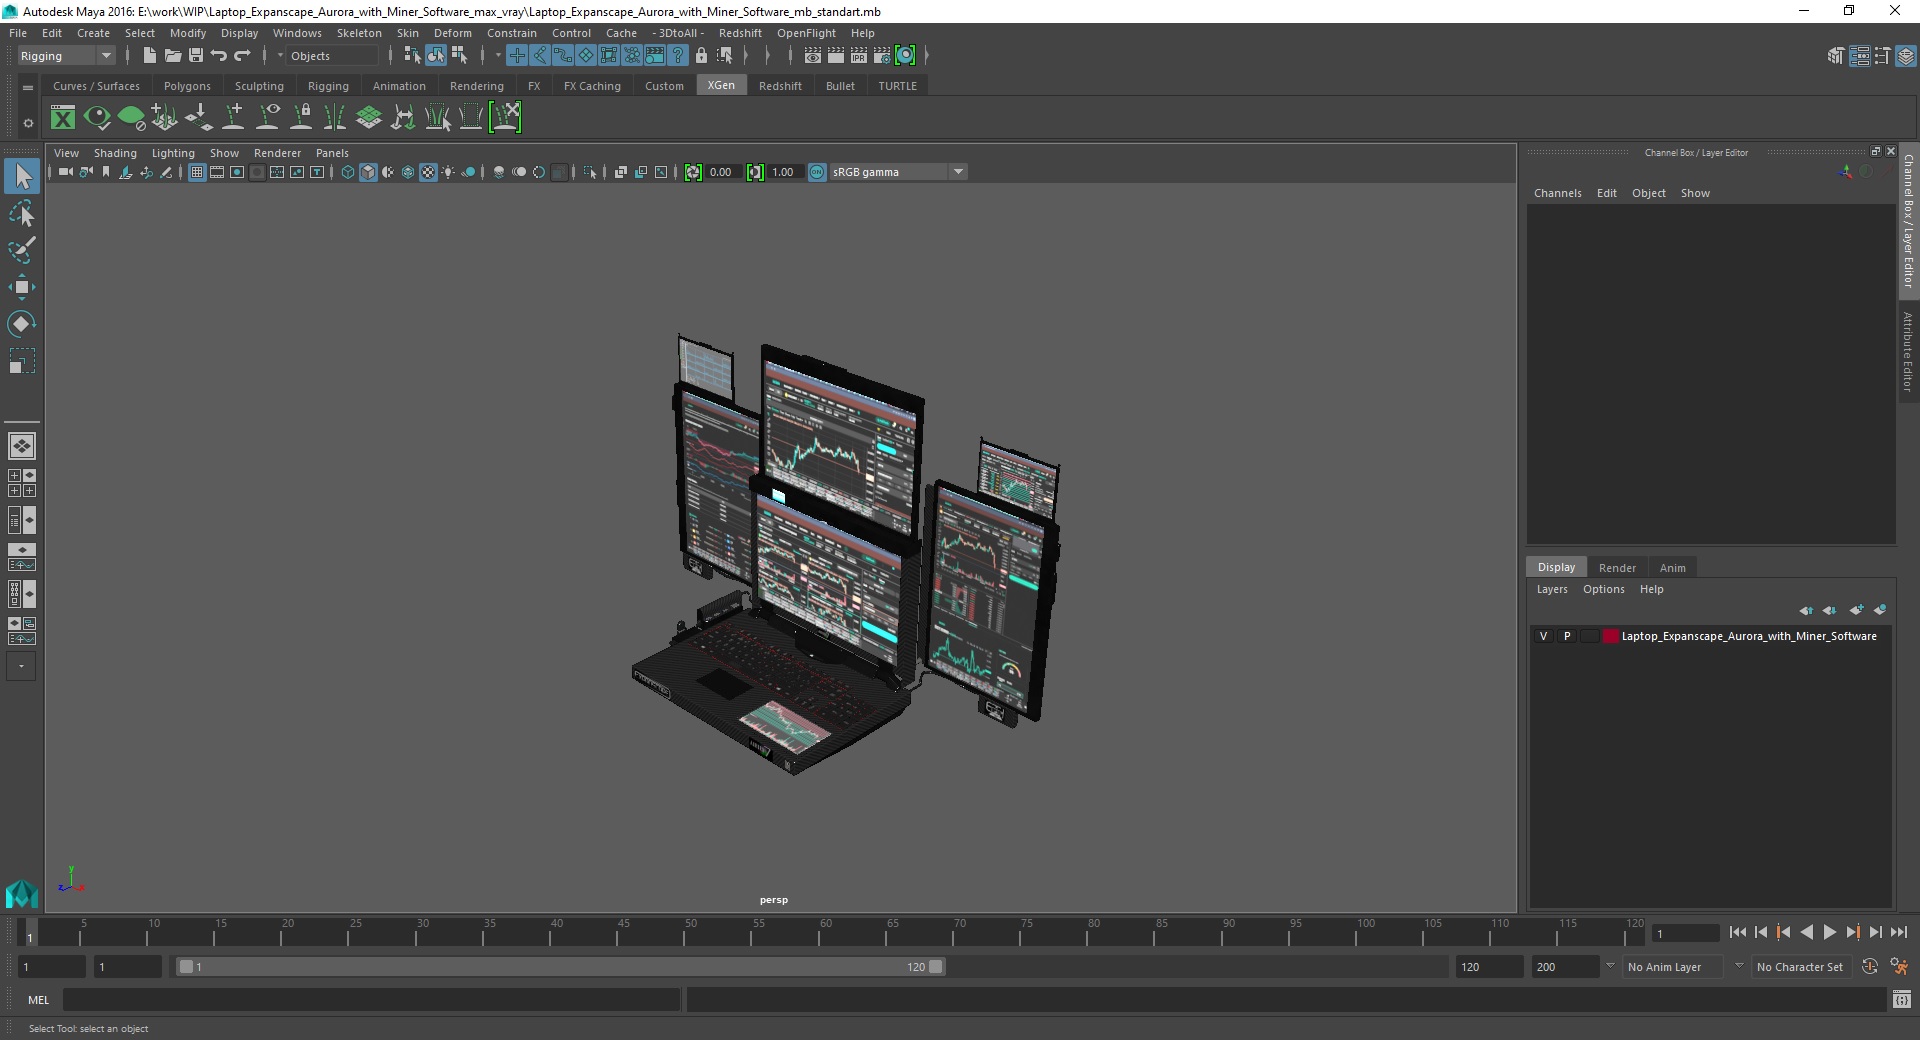
Task: Click the New Scene icon
Action: tap(149, 56)
